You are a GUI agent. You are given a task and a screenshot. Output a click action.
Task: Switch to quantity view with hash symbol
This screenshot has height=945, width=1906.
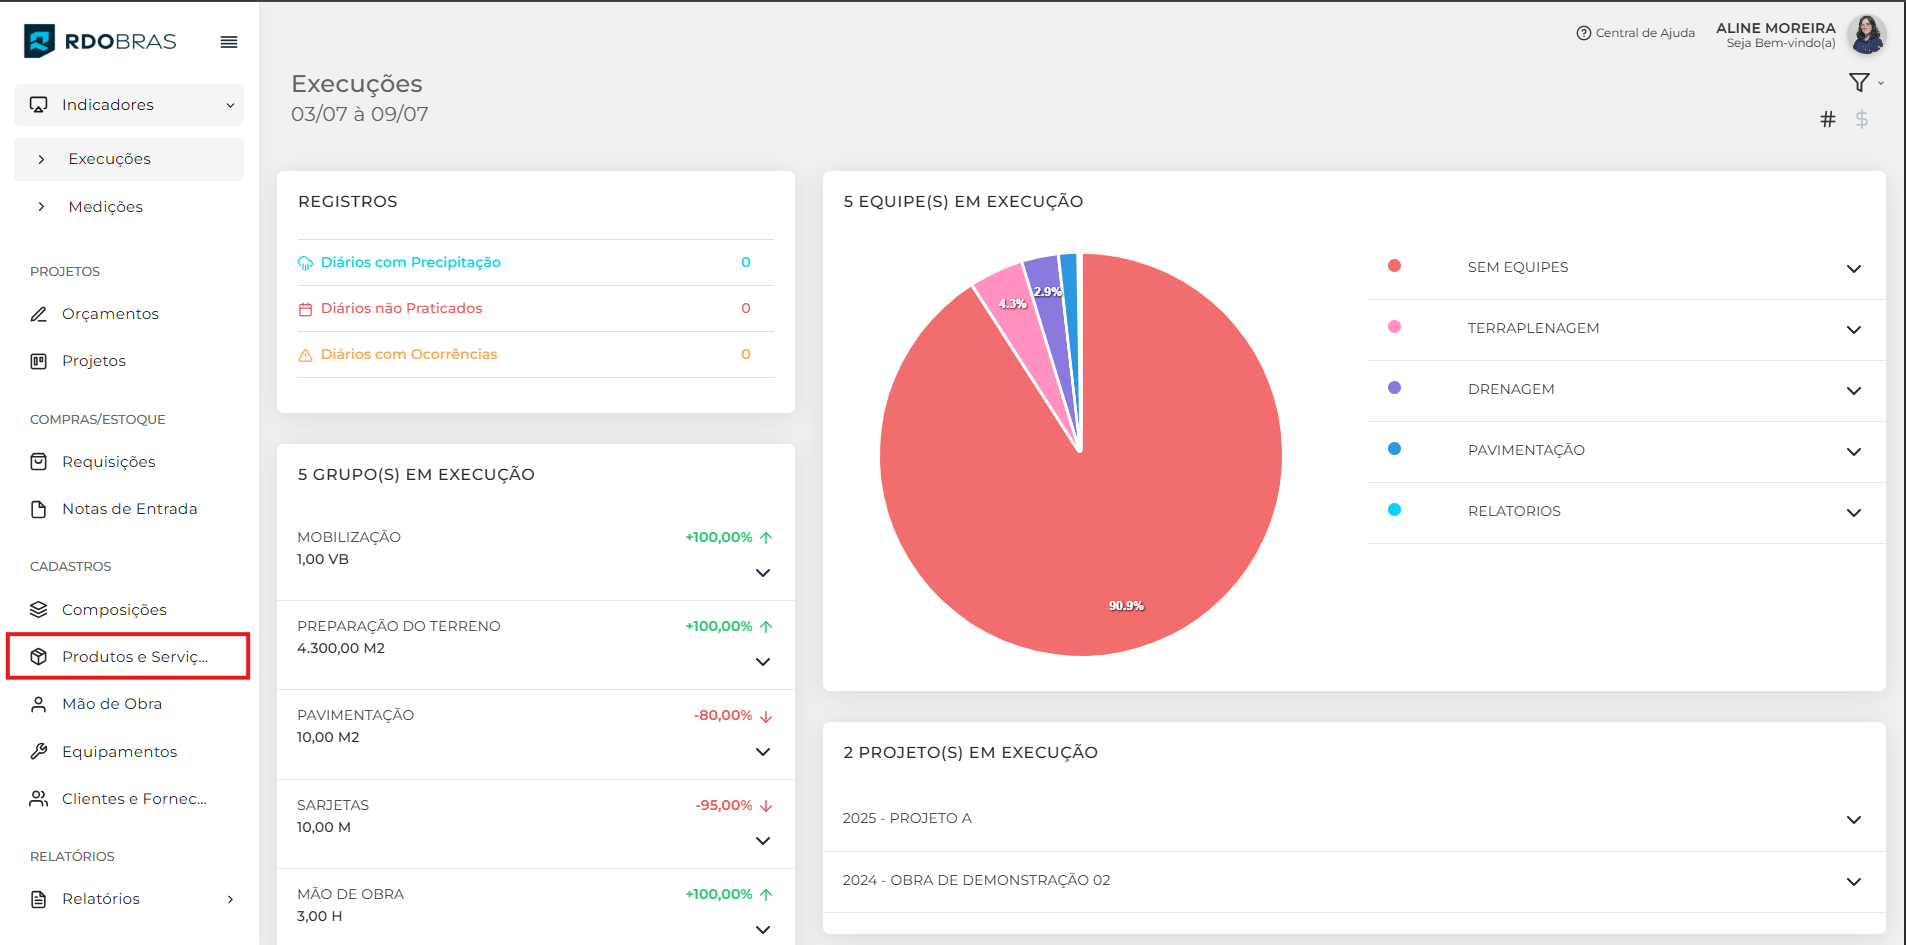[1828, 120]
